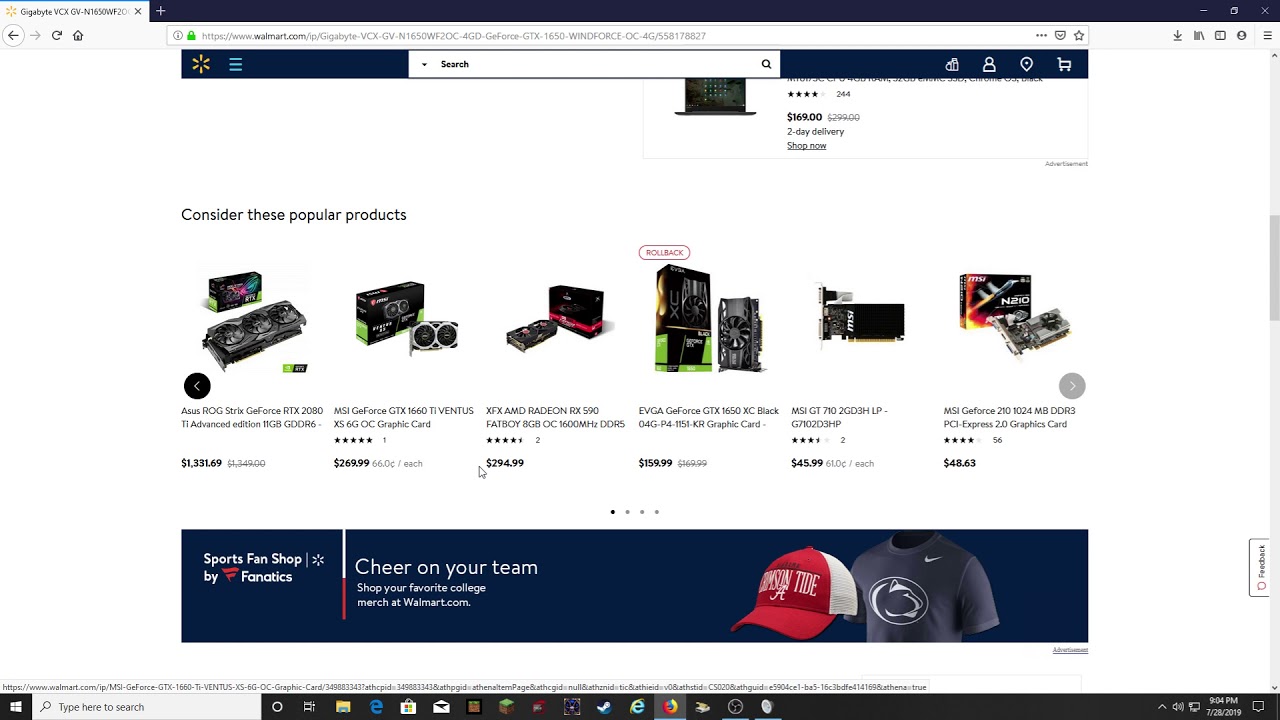This screenshot has height=720, width=1280.
Task: Click the XFX Radeon RX 590 image
Action: pos(557,320)
